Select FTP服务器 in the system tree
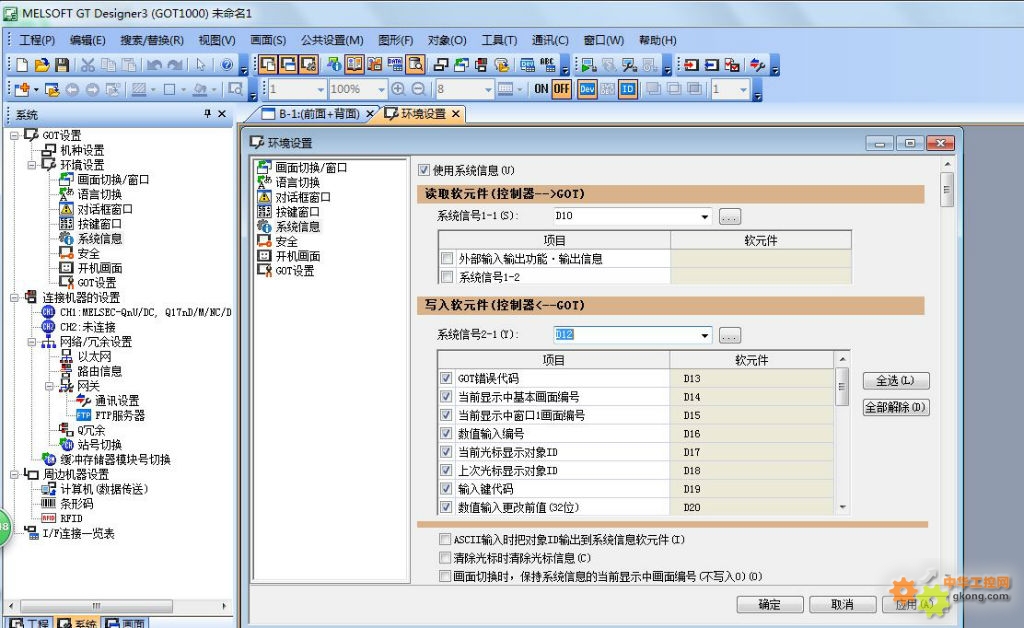 coord(120,415)
